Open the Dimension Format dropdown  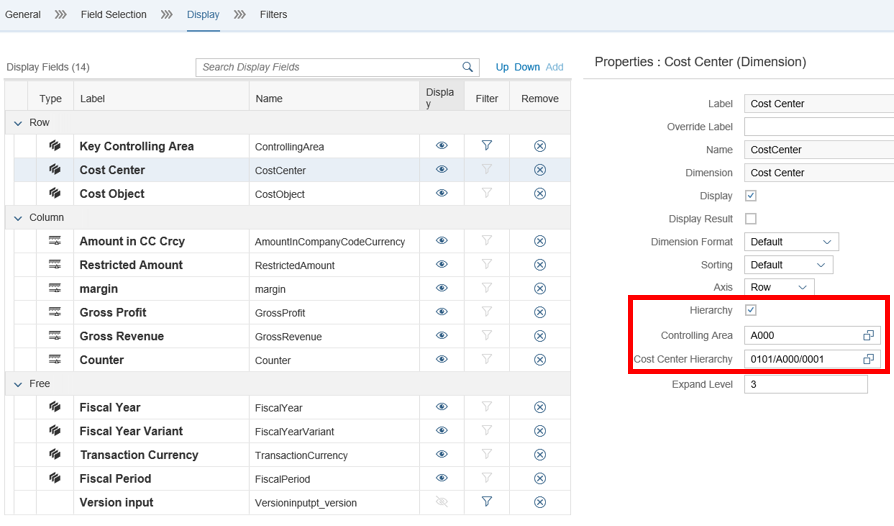791,242
